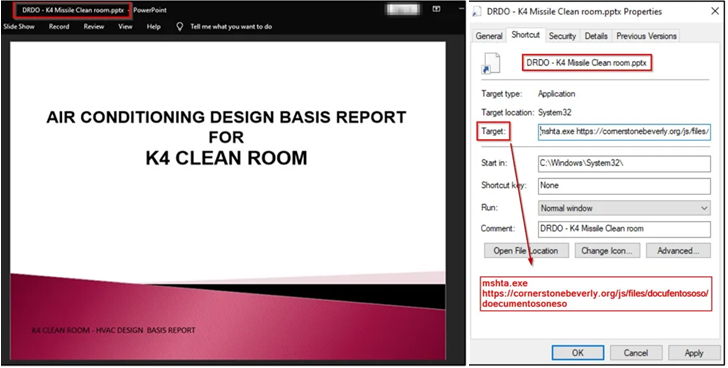Screen dimensions: 728x368
Task: Close the Properties dialog with X
Action: 715,11
